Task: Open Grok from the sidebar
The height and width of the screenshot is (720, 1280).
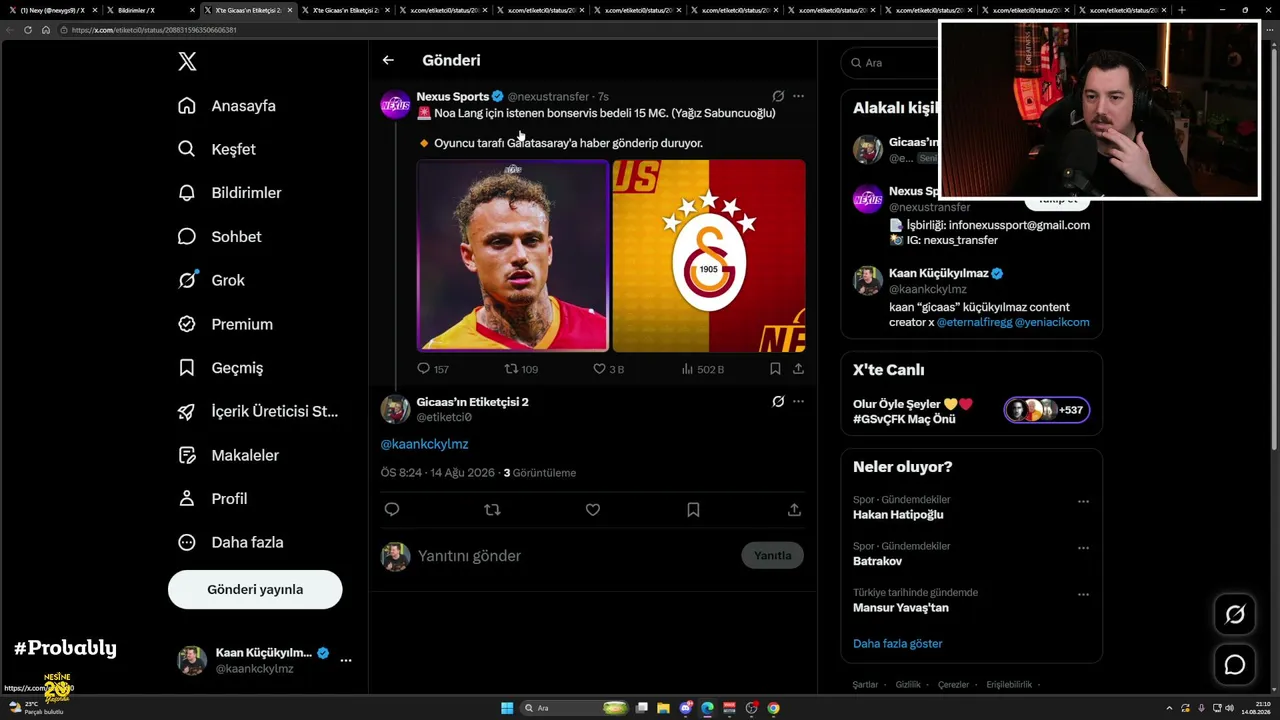Action: (211, 280)
